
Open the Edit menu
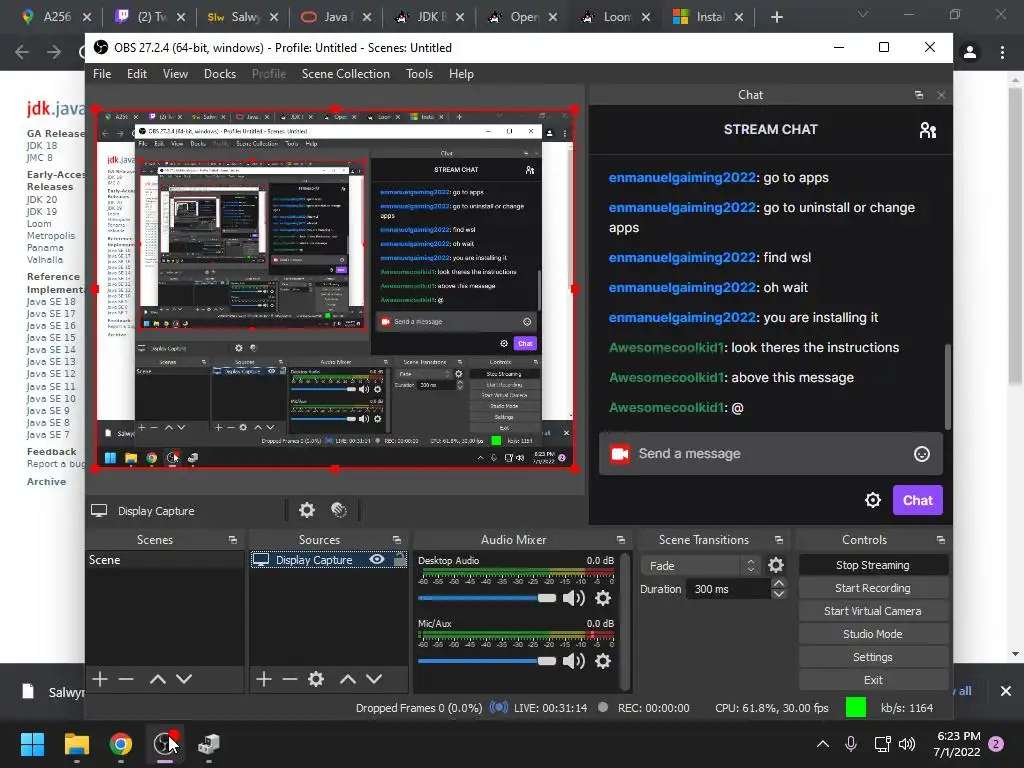tap(136, 74)
